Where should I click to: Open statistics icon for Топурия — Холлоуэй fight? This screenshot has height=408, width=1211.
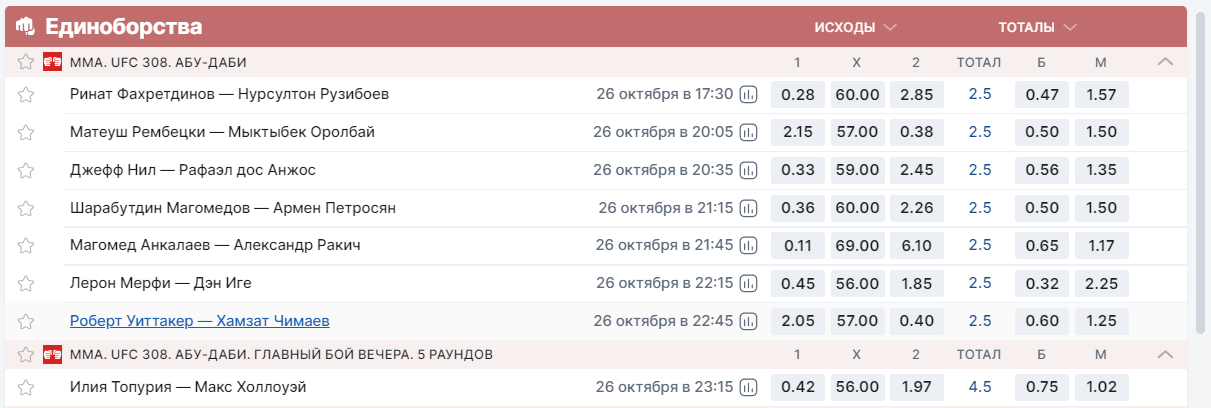click(749, 387)
